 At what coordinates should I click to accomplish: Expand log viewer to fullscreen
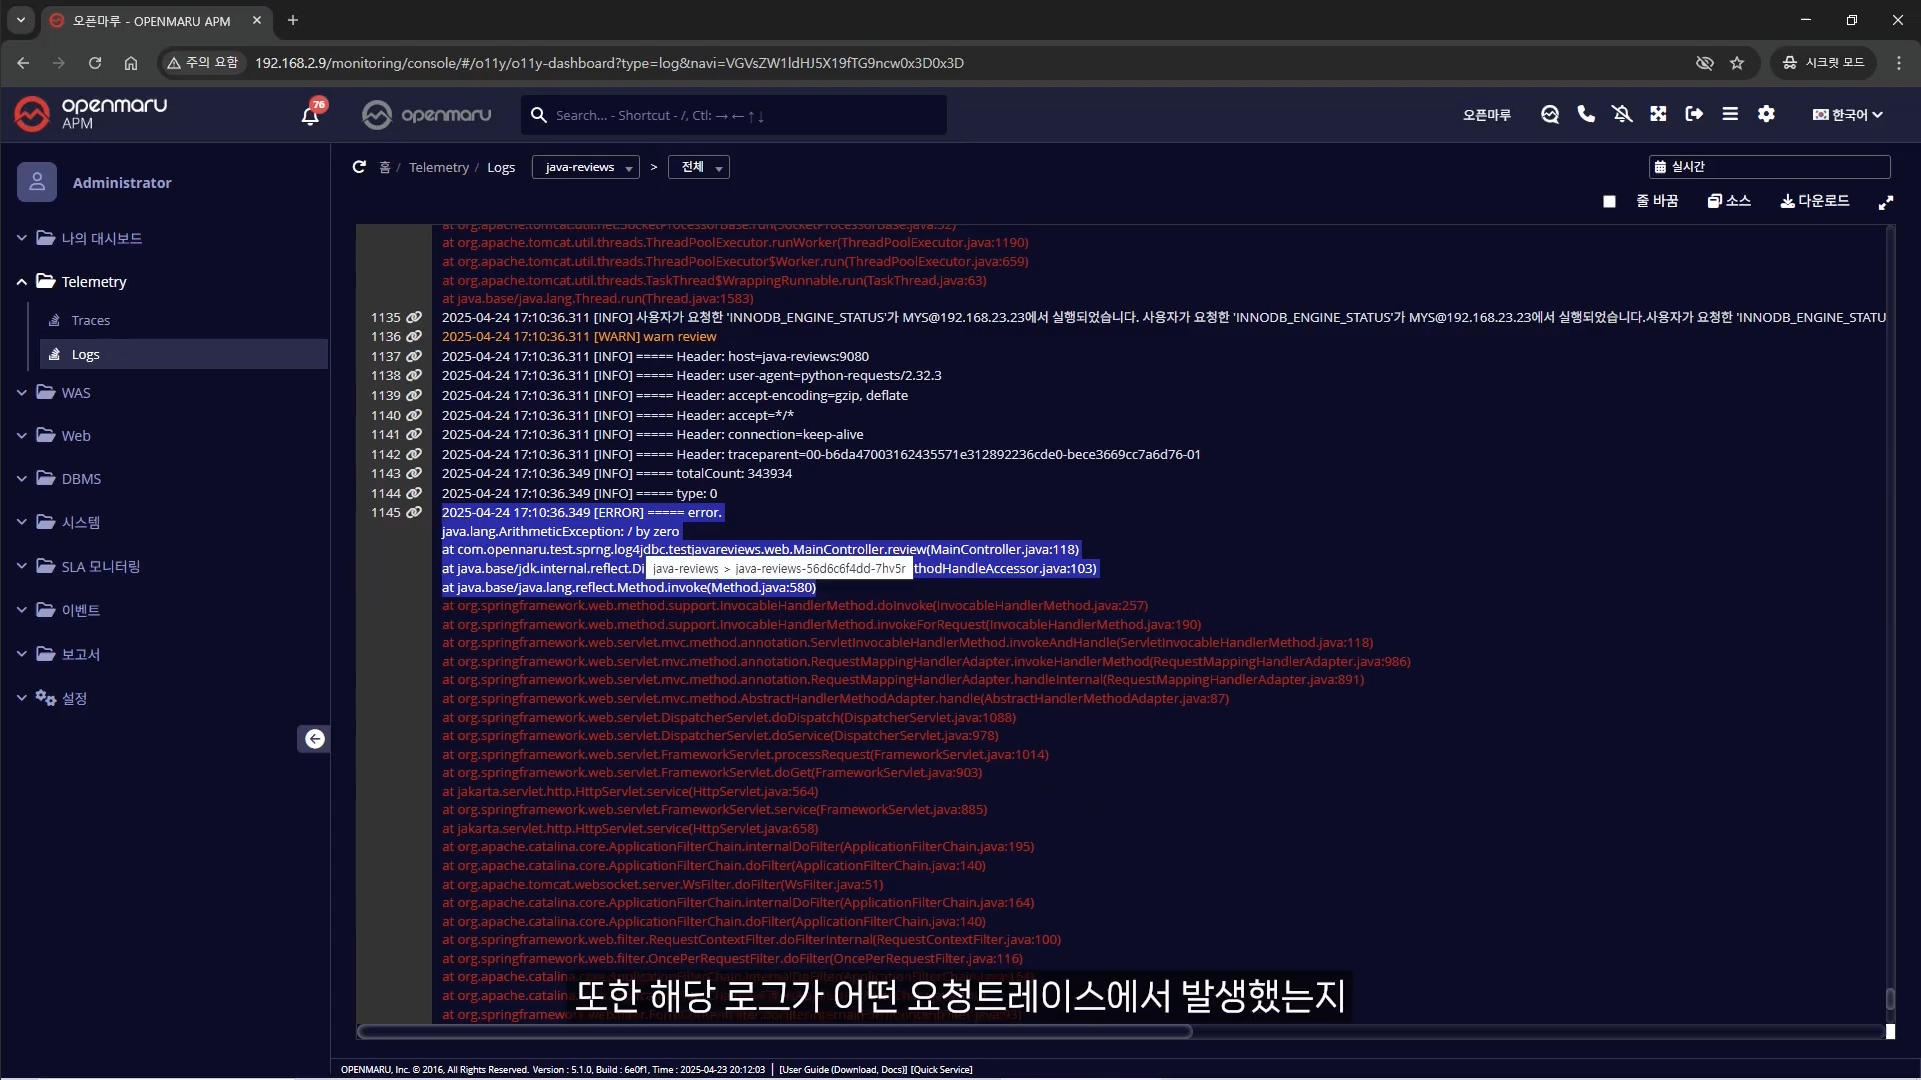pyautogui.click(x=1886, y=202)
